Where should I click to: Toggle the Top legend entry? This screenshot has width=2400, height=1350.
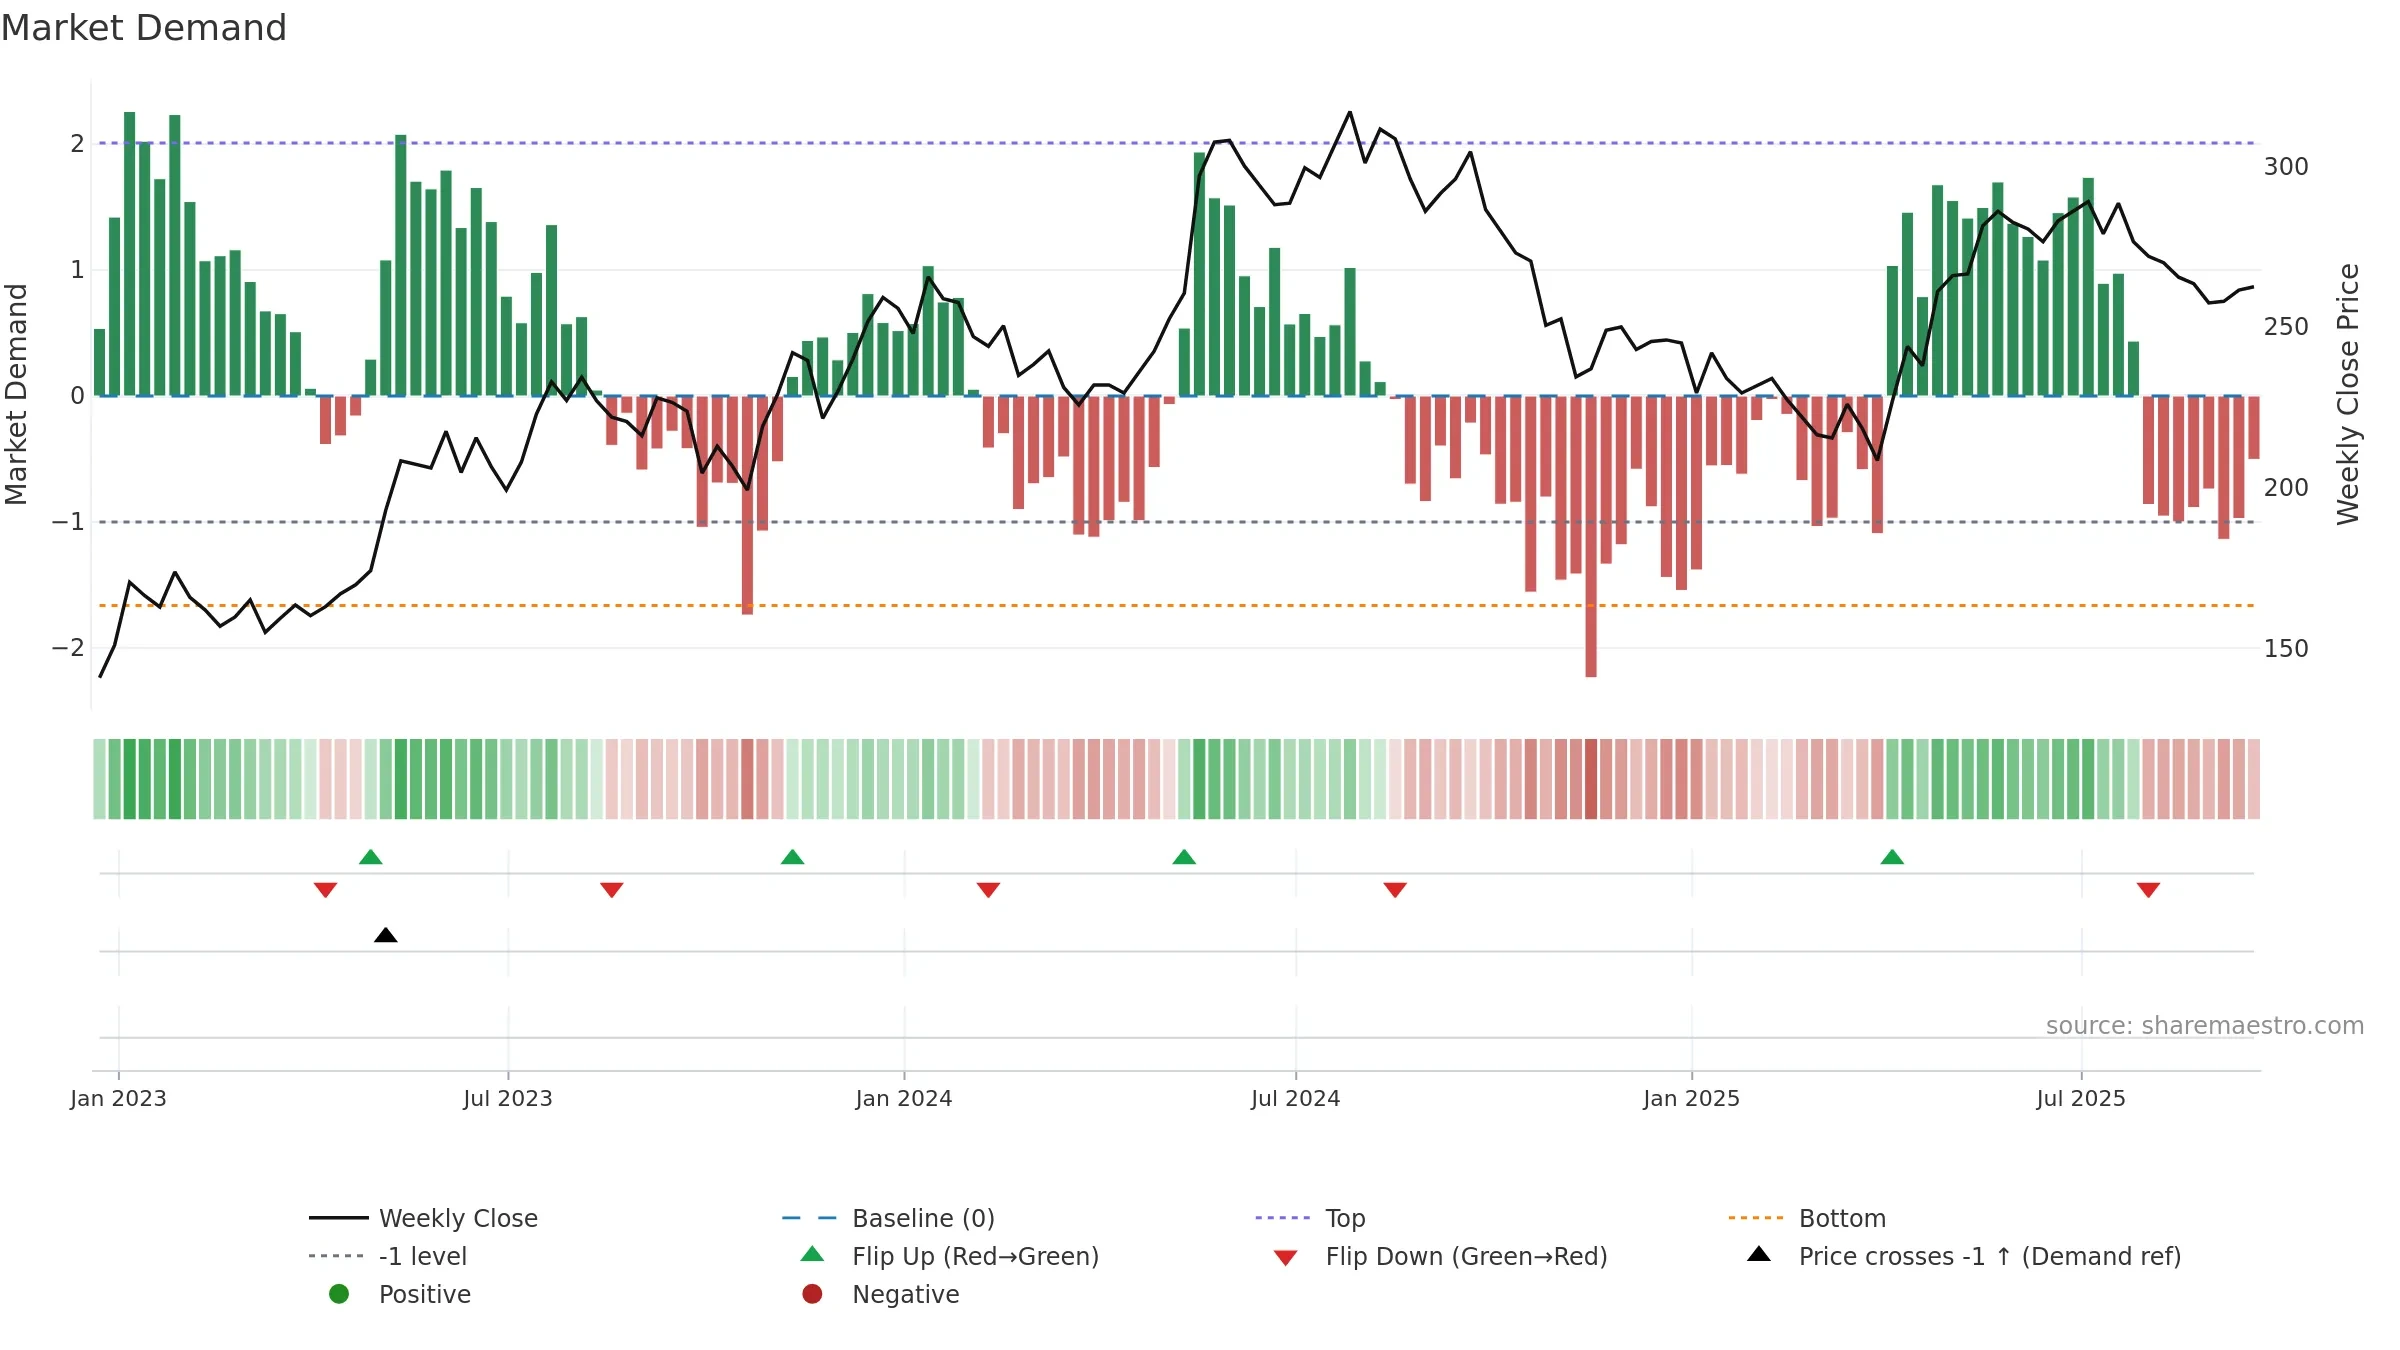[x=1310, y=1218]
